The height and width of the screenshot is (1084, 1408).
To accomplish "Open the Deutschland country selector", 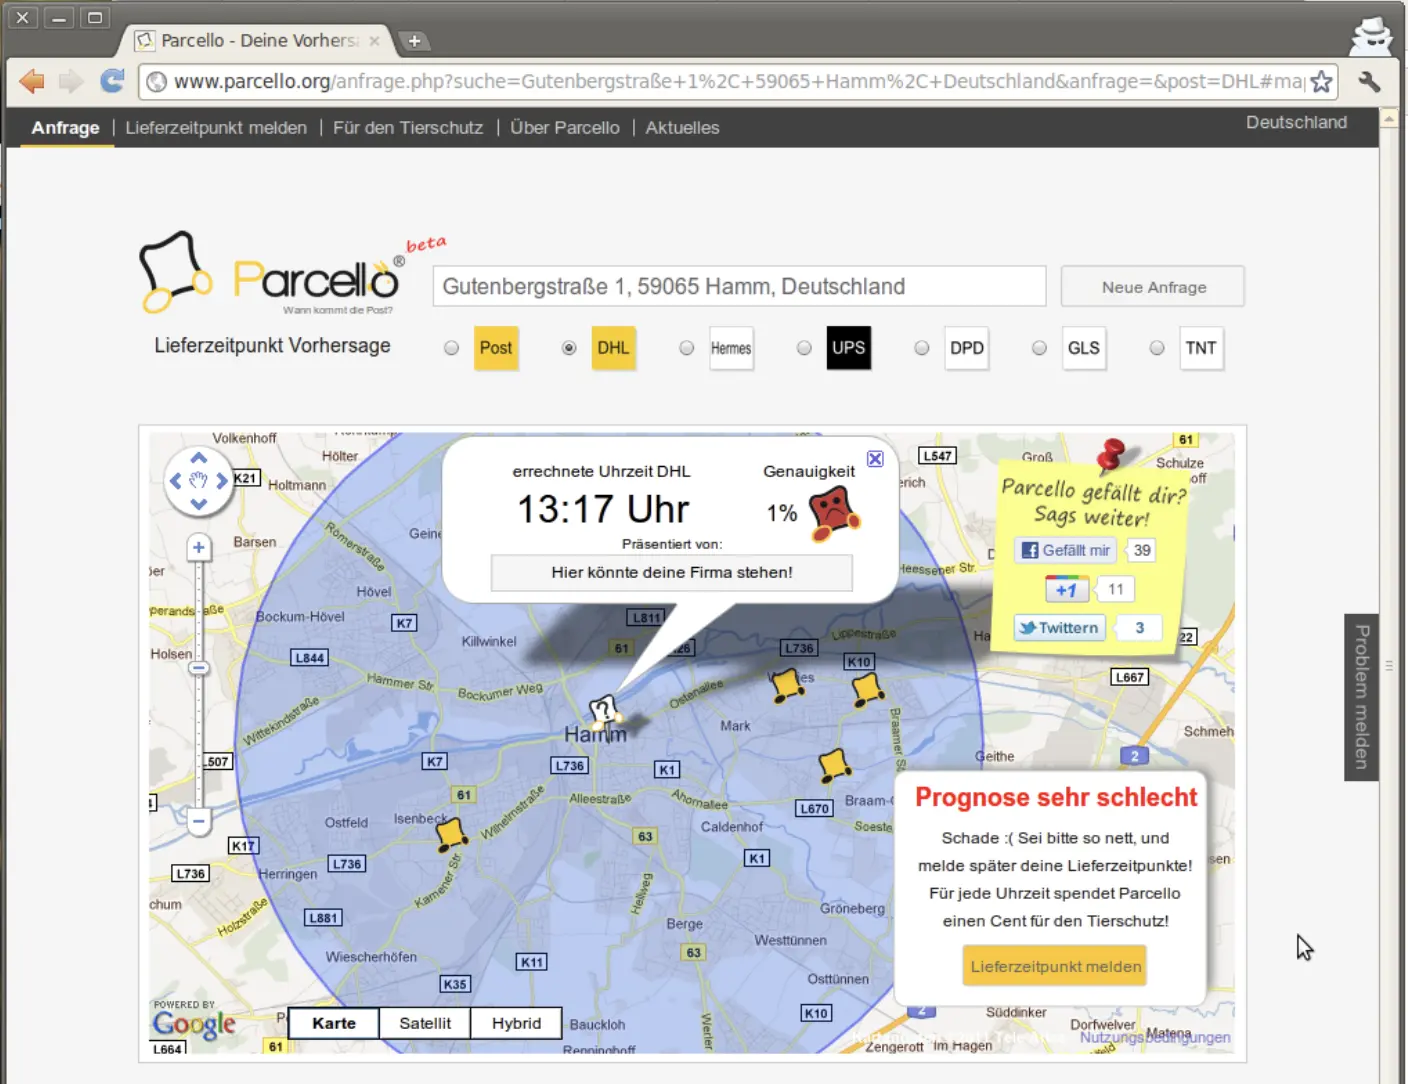I will click(1295, 122).
